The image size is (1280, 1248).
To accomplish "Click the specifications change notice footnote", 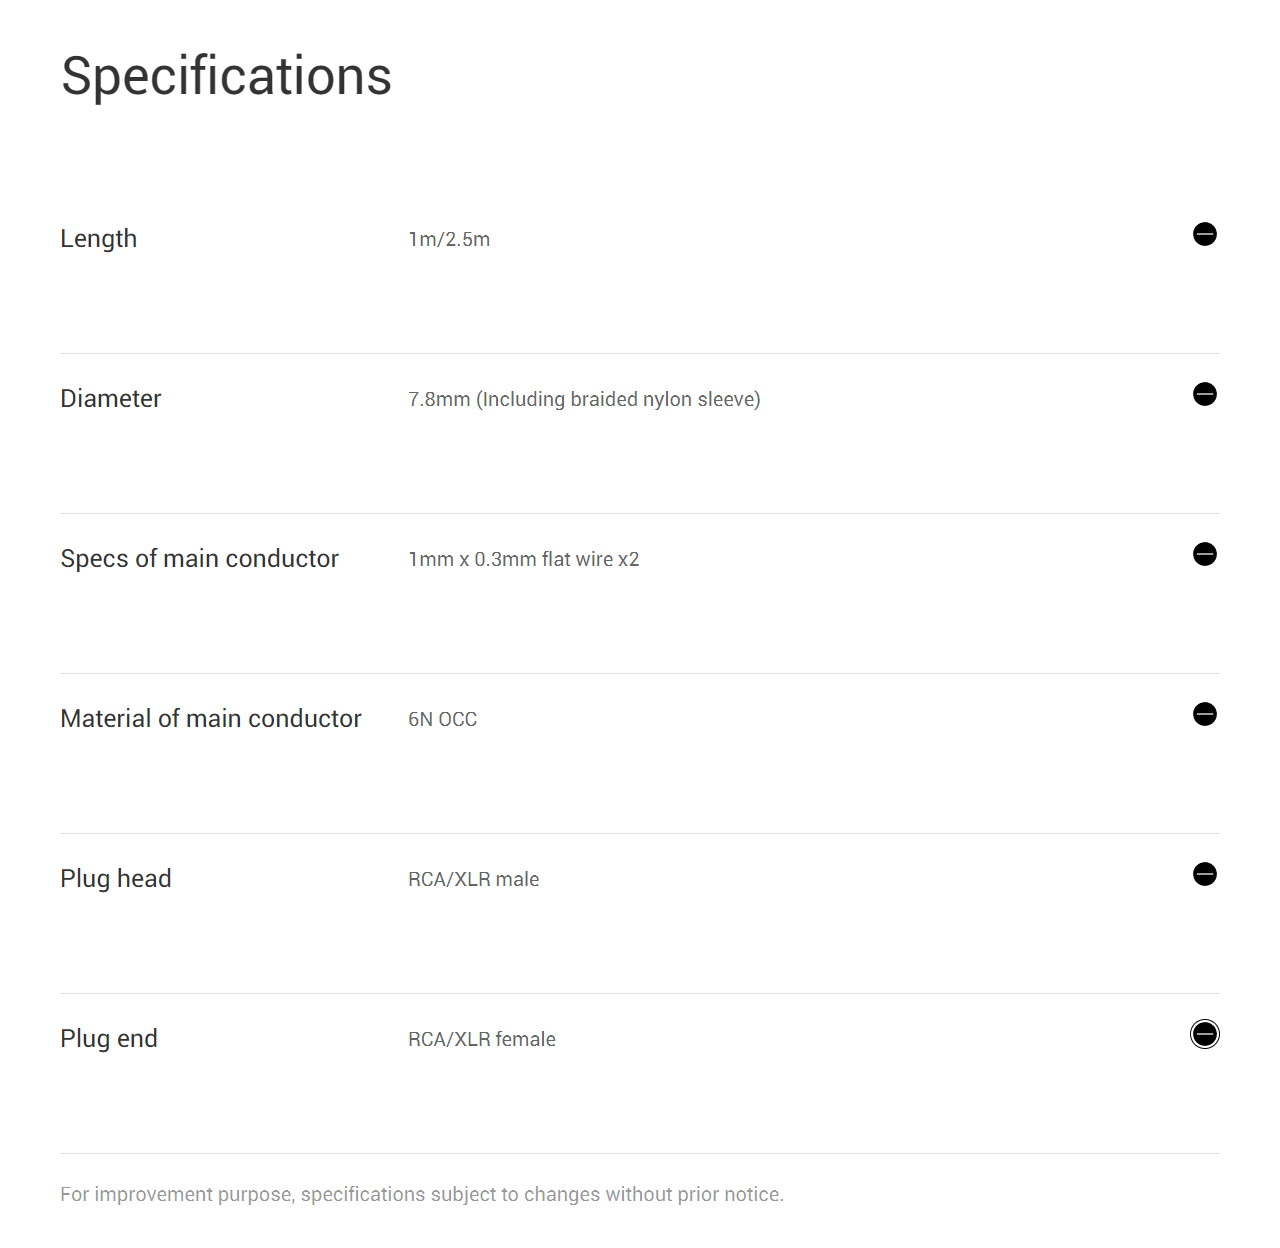I will 421,1194.
